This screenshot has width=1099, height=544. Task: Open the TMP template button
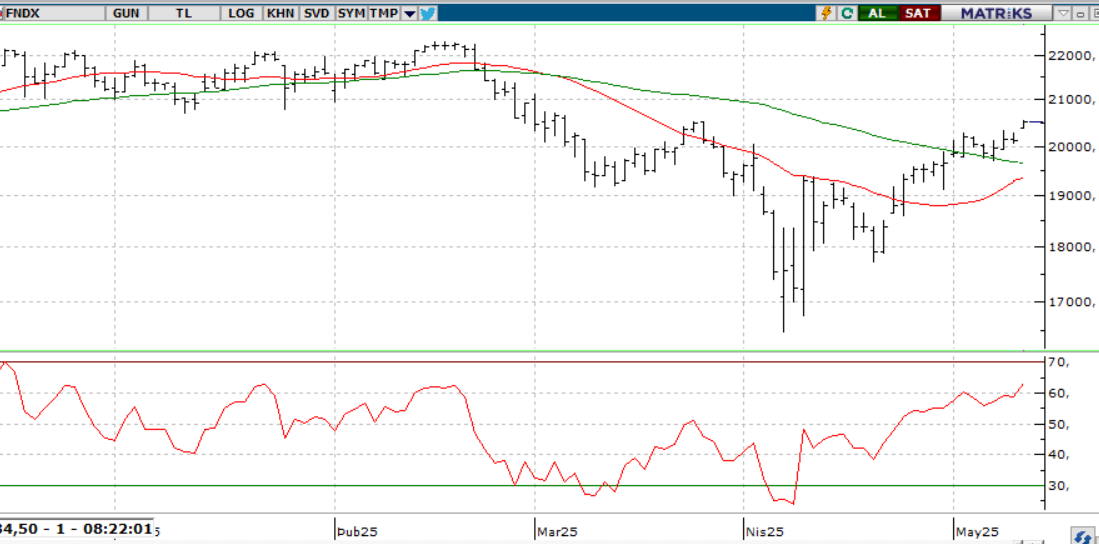click(x=384, y=13)
